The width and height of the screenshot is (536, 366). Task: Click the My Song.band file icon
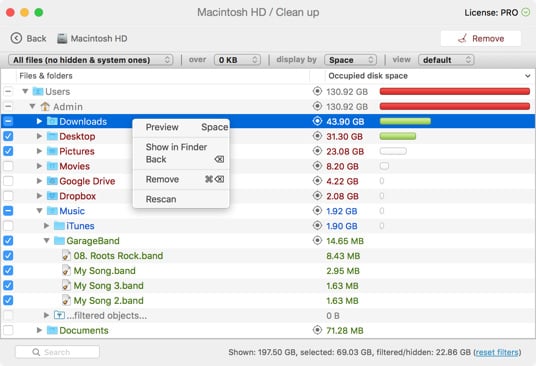[66, 270]
